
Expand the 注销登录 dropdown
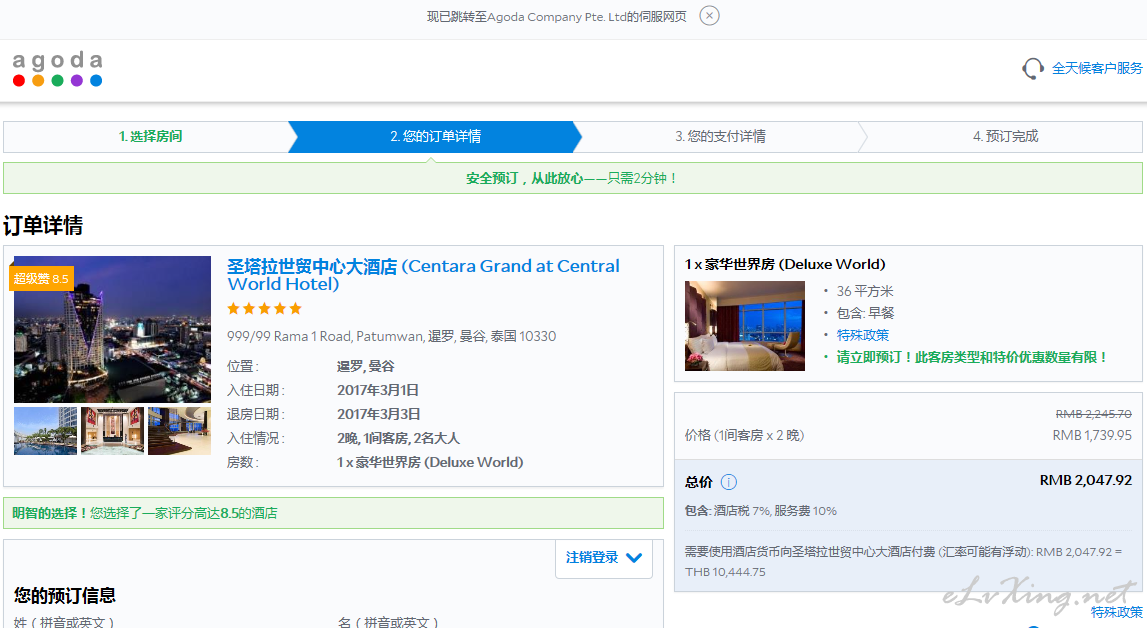pos(603,557)
